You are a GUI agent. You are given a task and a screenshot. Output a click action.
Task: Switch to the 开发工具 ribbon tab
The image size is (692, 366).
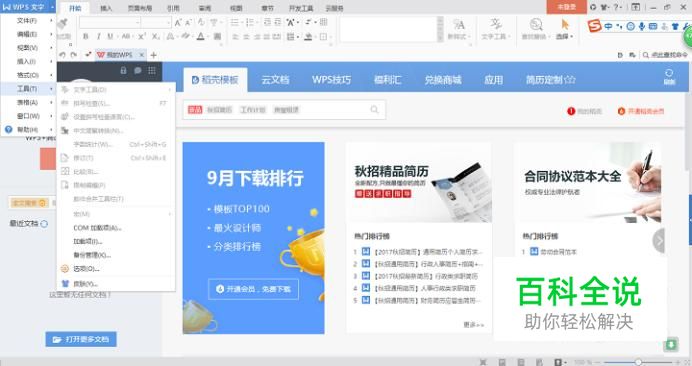pyautogui.click(x=301, y=8)
